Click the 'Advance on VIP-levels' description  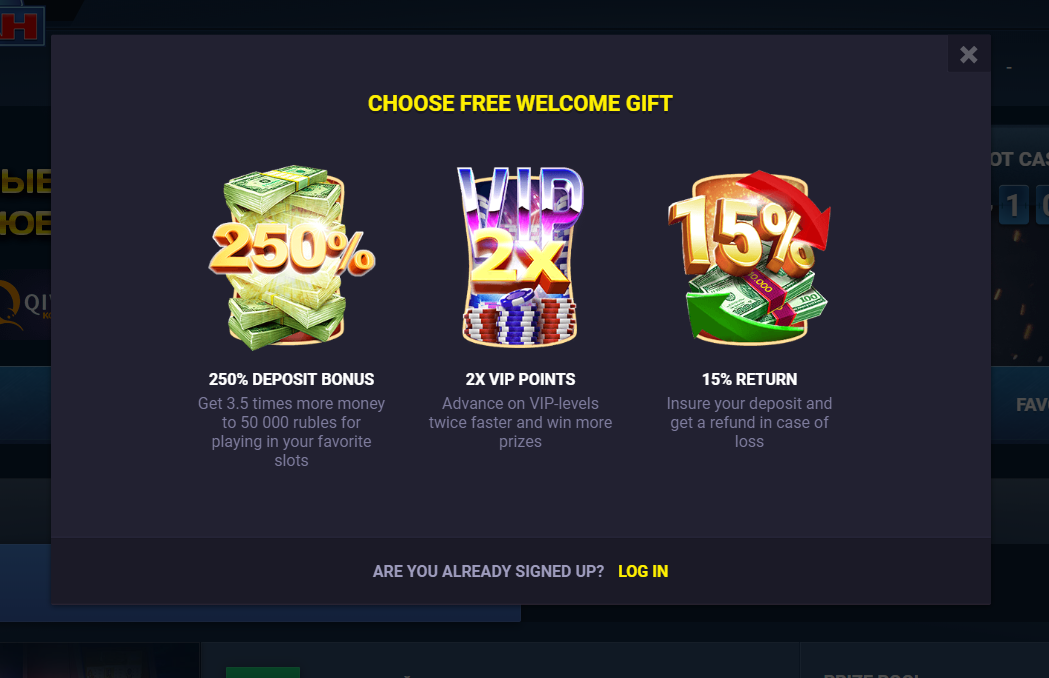(520, 422)
